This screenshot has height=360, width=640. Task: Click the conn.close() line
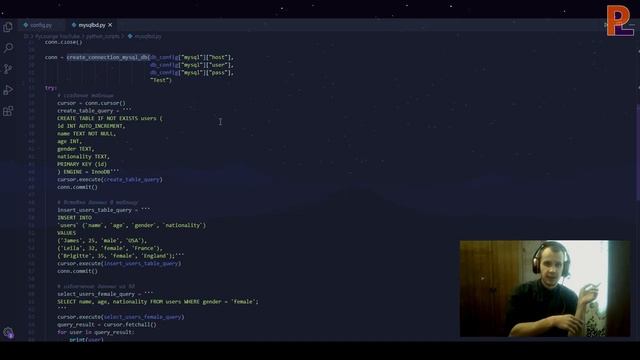point(63,42)
